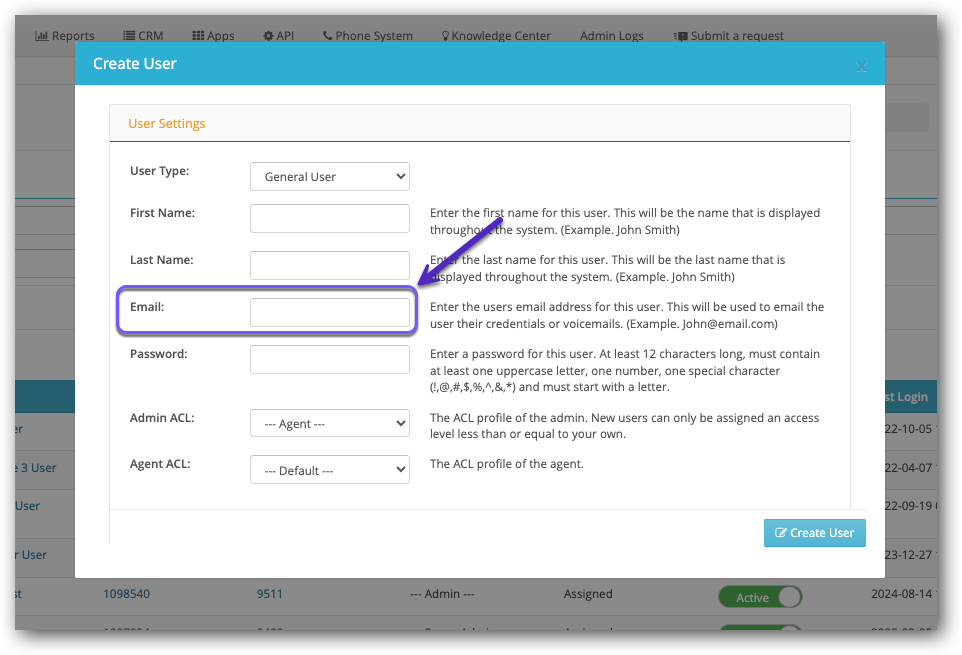Screen dimensions: 962x655
Task: Open the API menu with gear icon
Action: 279,36
